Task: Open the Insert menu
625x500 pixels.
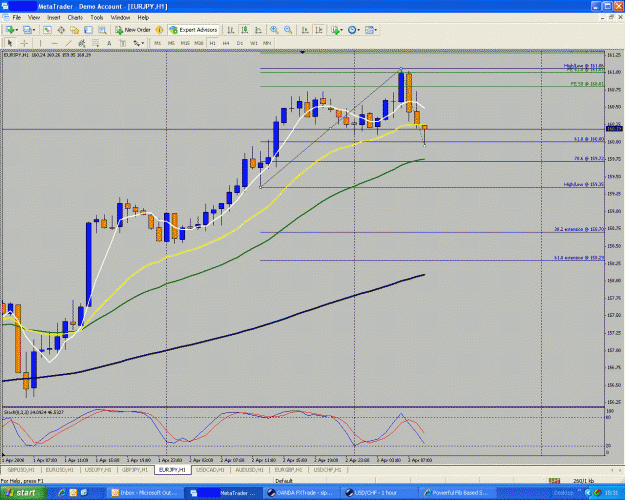Action: pos(54,18)
